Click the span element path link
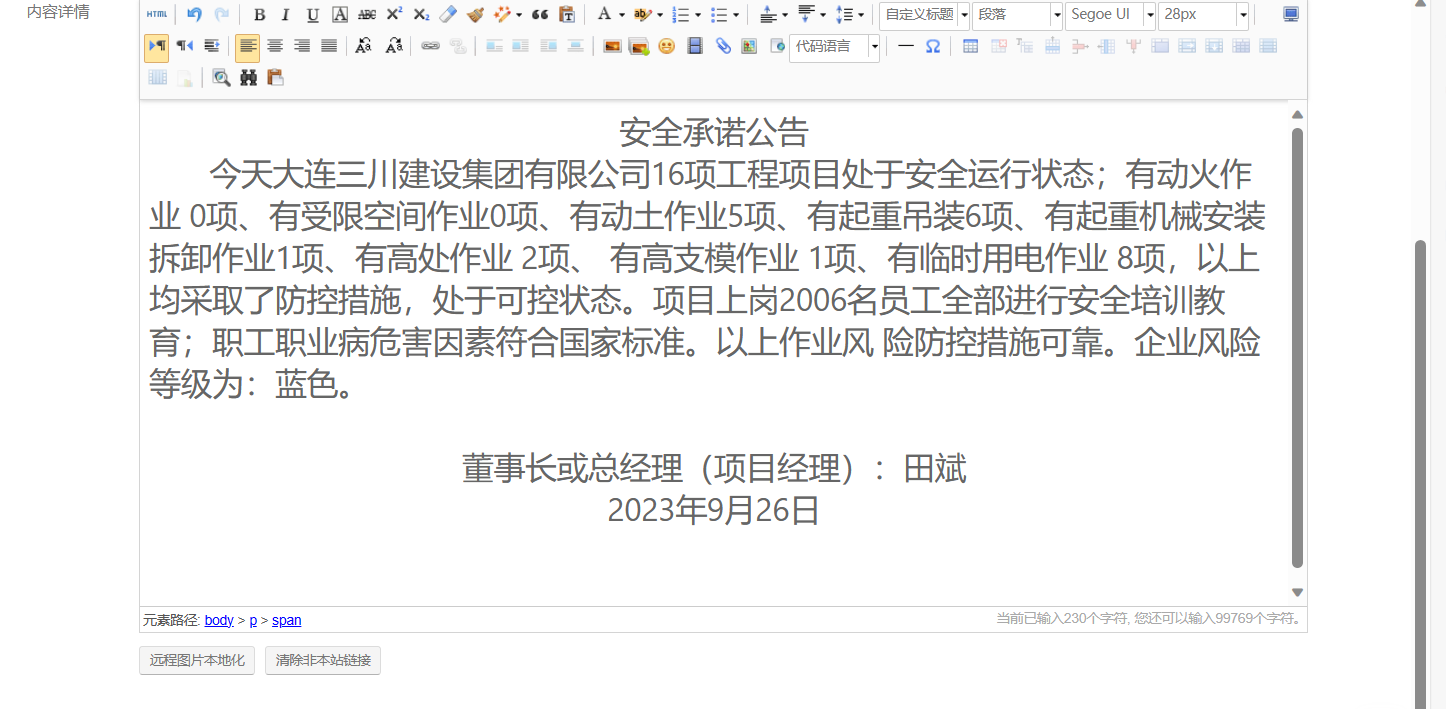This screenshot has width=1446, height=709. tap(286, 620)
